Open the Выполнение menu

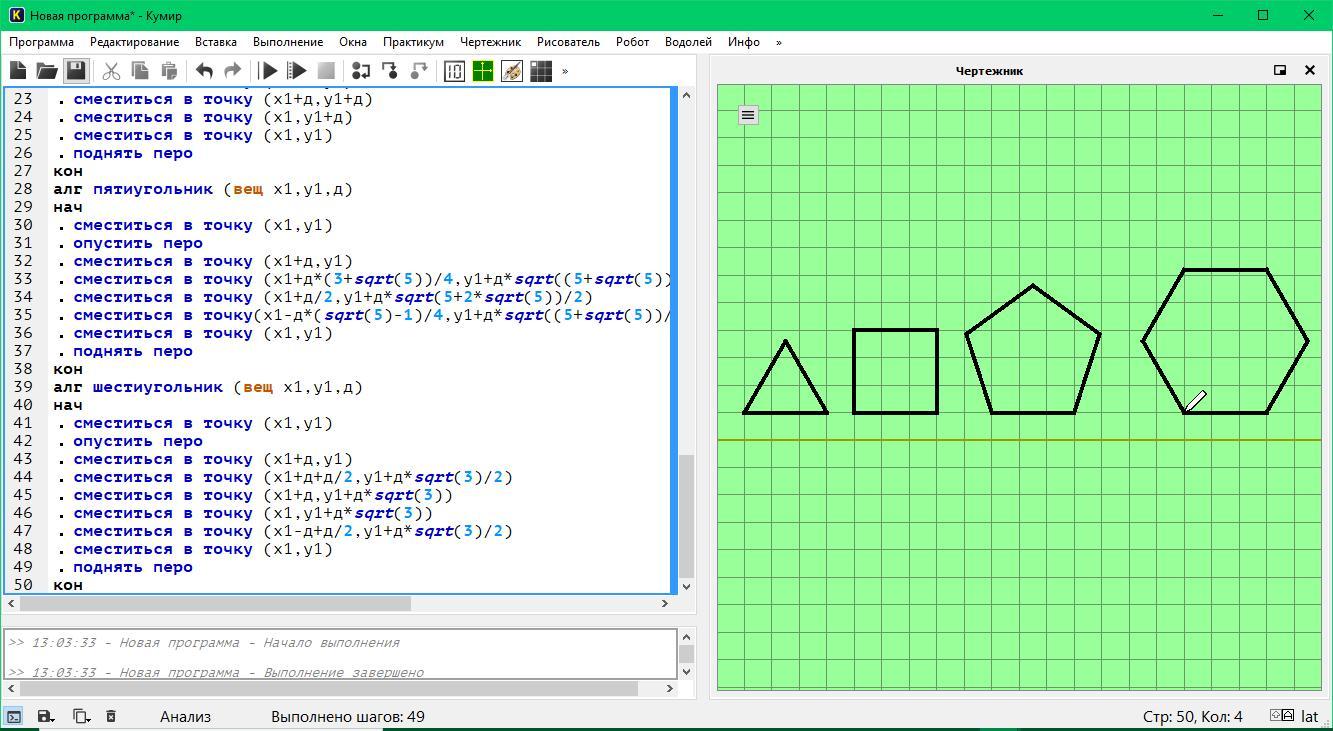click(x=288, y=42)
